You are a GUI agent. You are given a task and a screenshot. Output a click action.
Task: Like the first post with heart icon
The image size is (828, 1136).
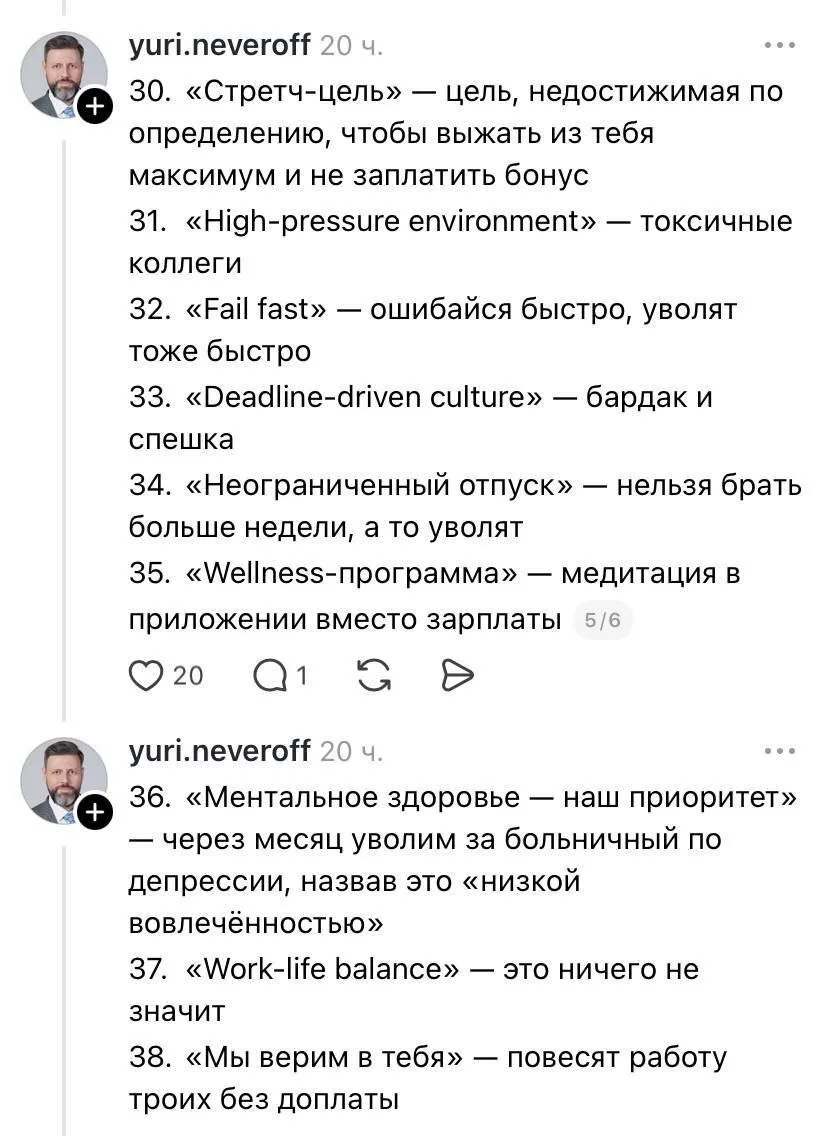point(146,675)
